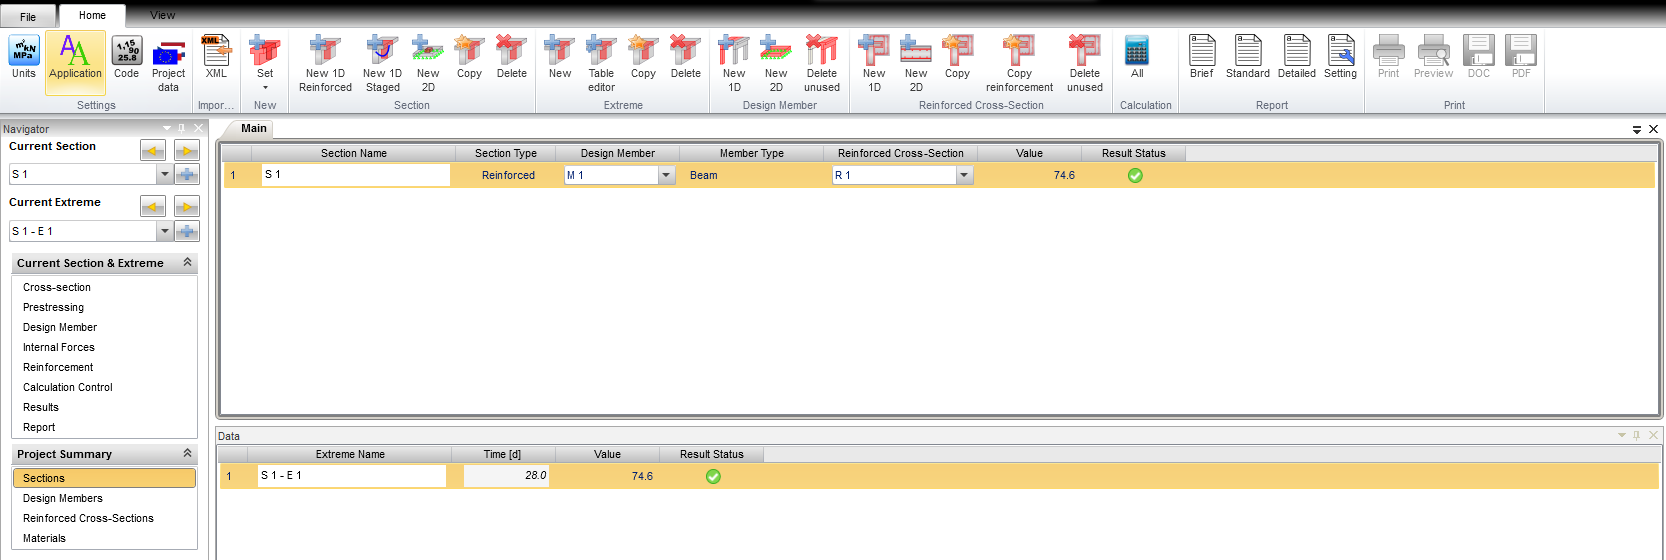1666x560 pixels.
Task: Switch to the View ribbon tab
Action: [x=162, y=15]
